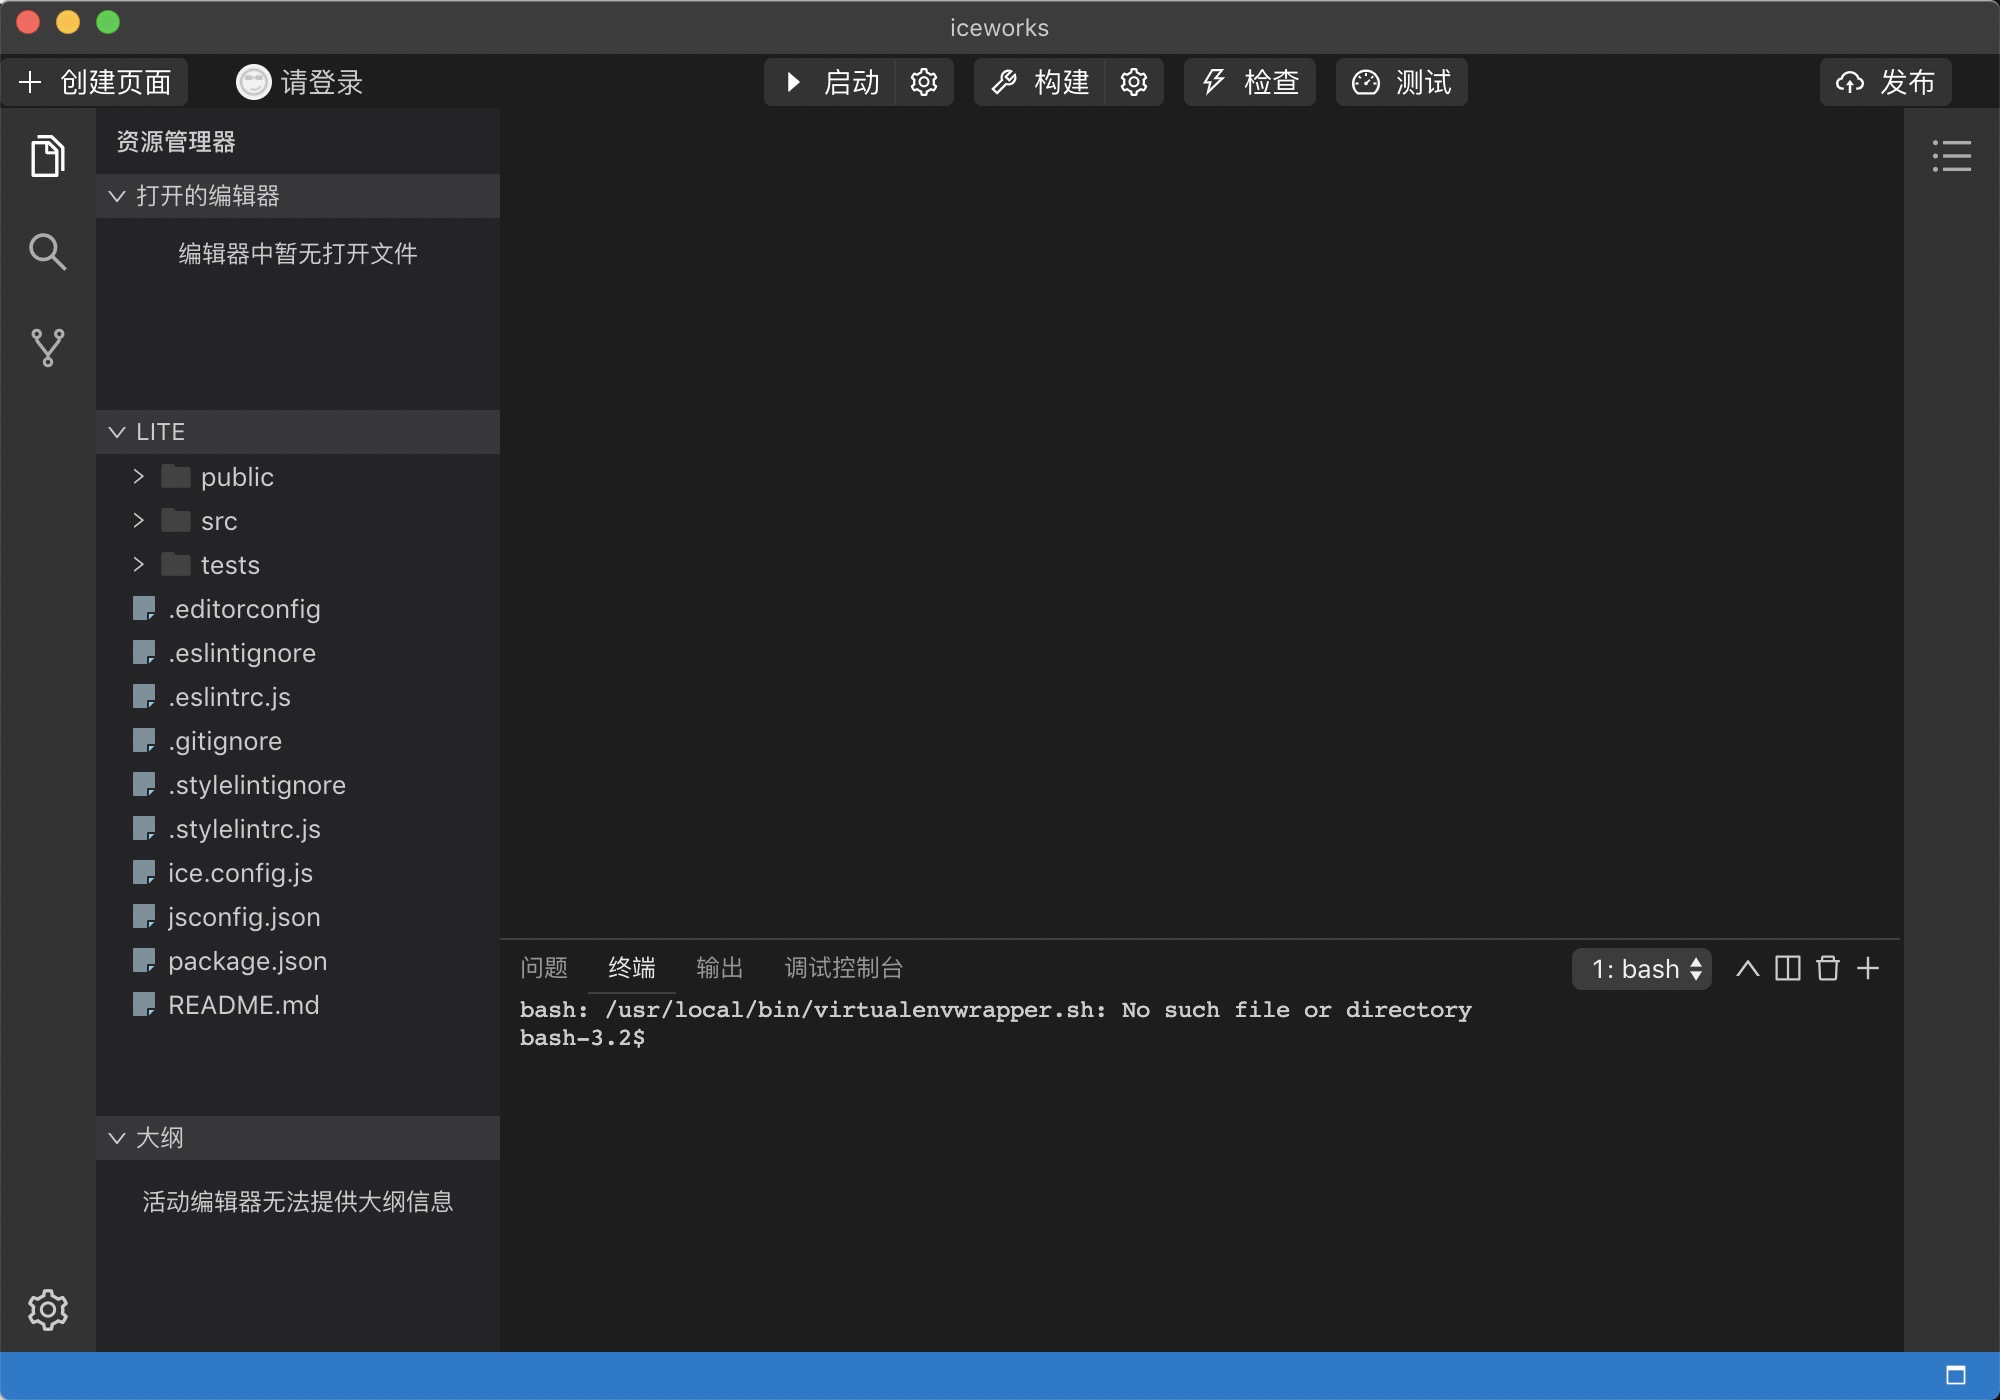2000x1400 pixels.
Task: Collapse the 大纲 outline section
Action: 298,1138
